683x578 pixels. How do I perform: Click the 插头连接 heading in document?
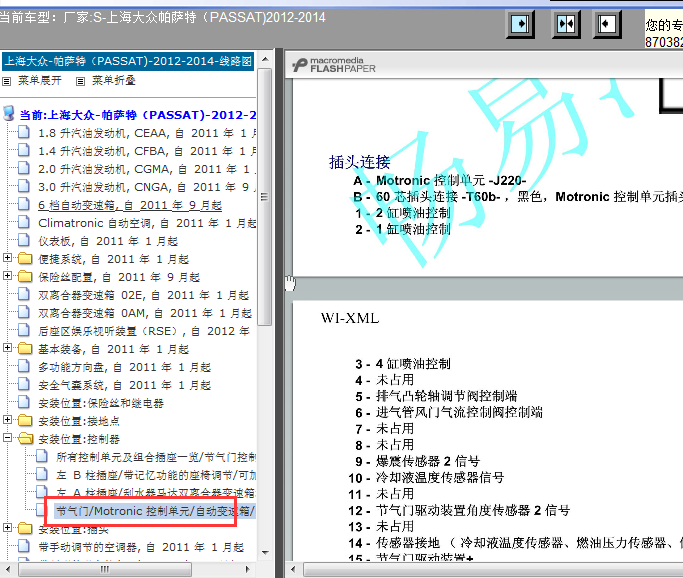[359, 162]
